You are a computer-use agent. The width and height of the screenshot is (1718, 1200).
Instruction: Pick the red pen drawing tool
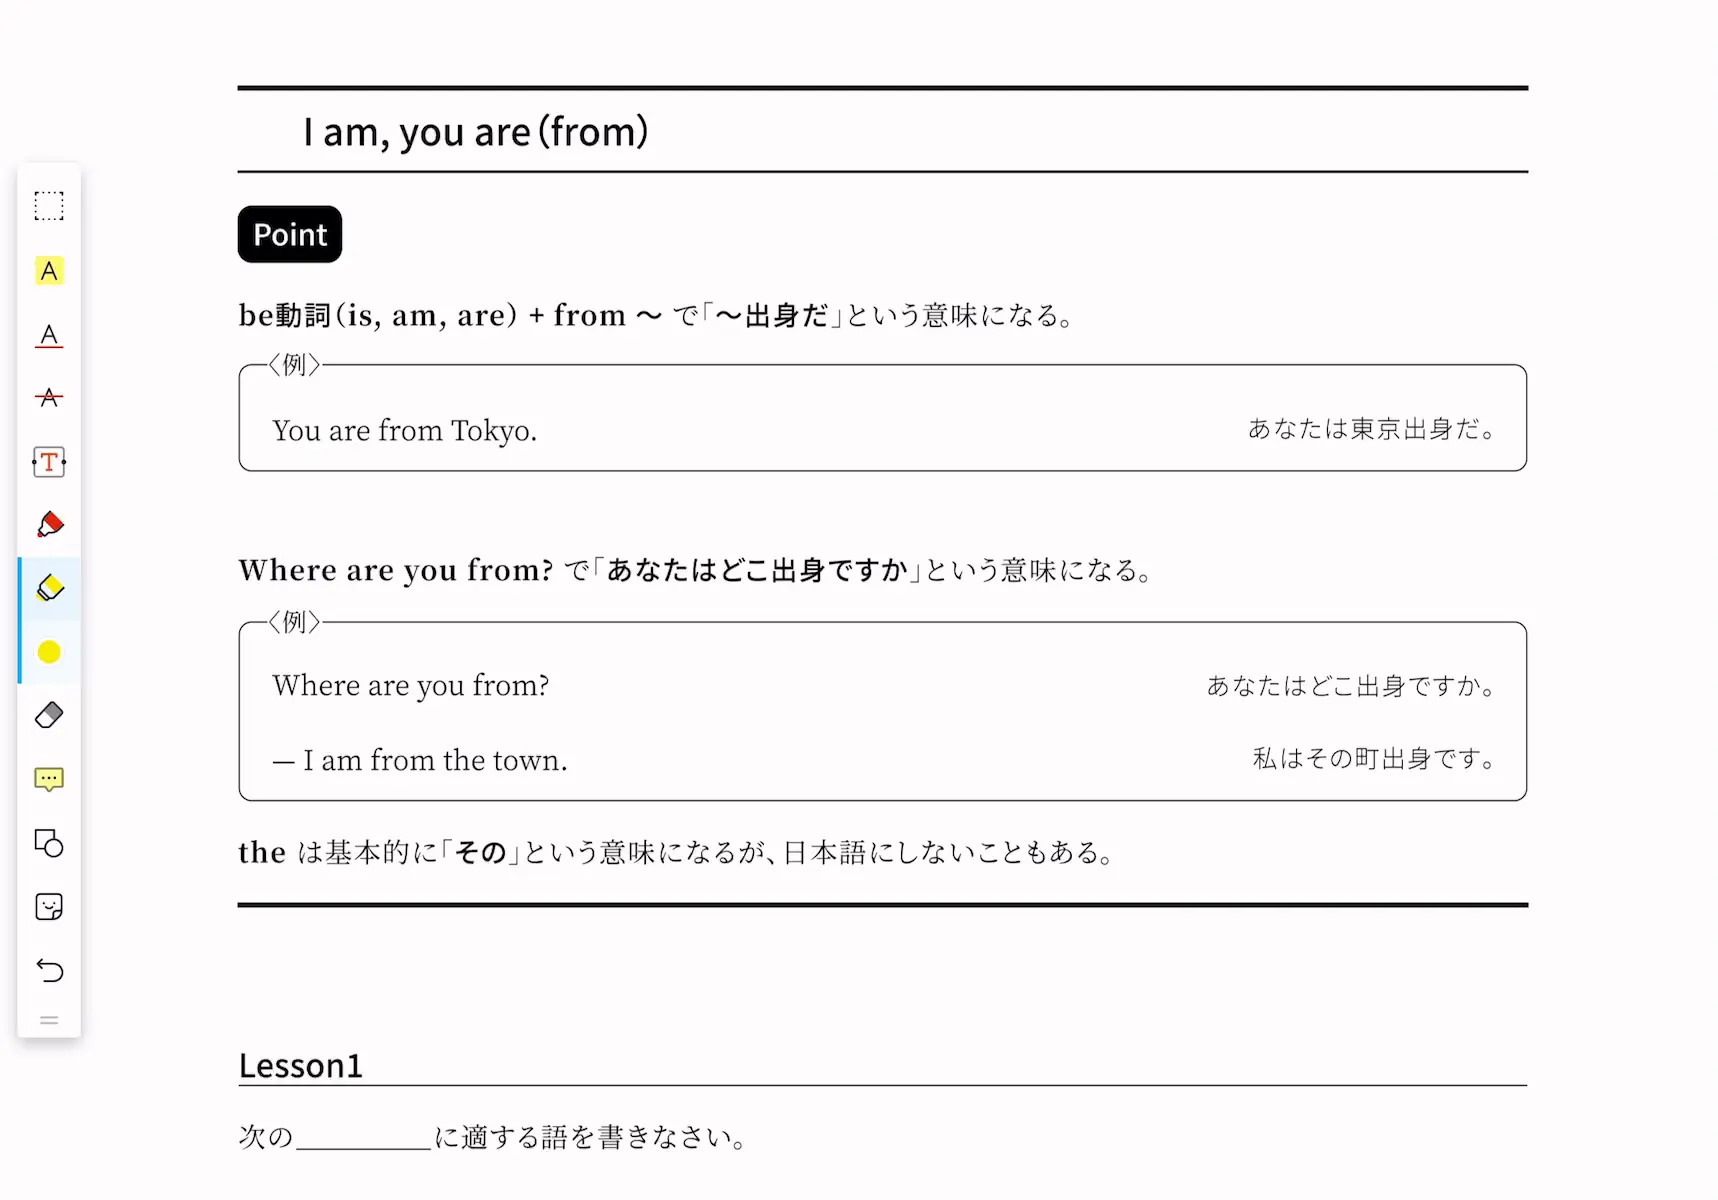click(49, 525)
